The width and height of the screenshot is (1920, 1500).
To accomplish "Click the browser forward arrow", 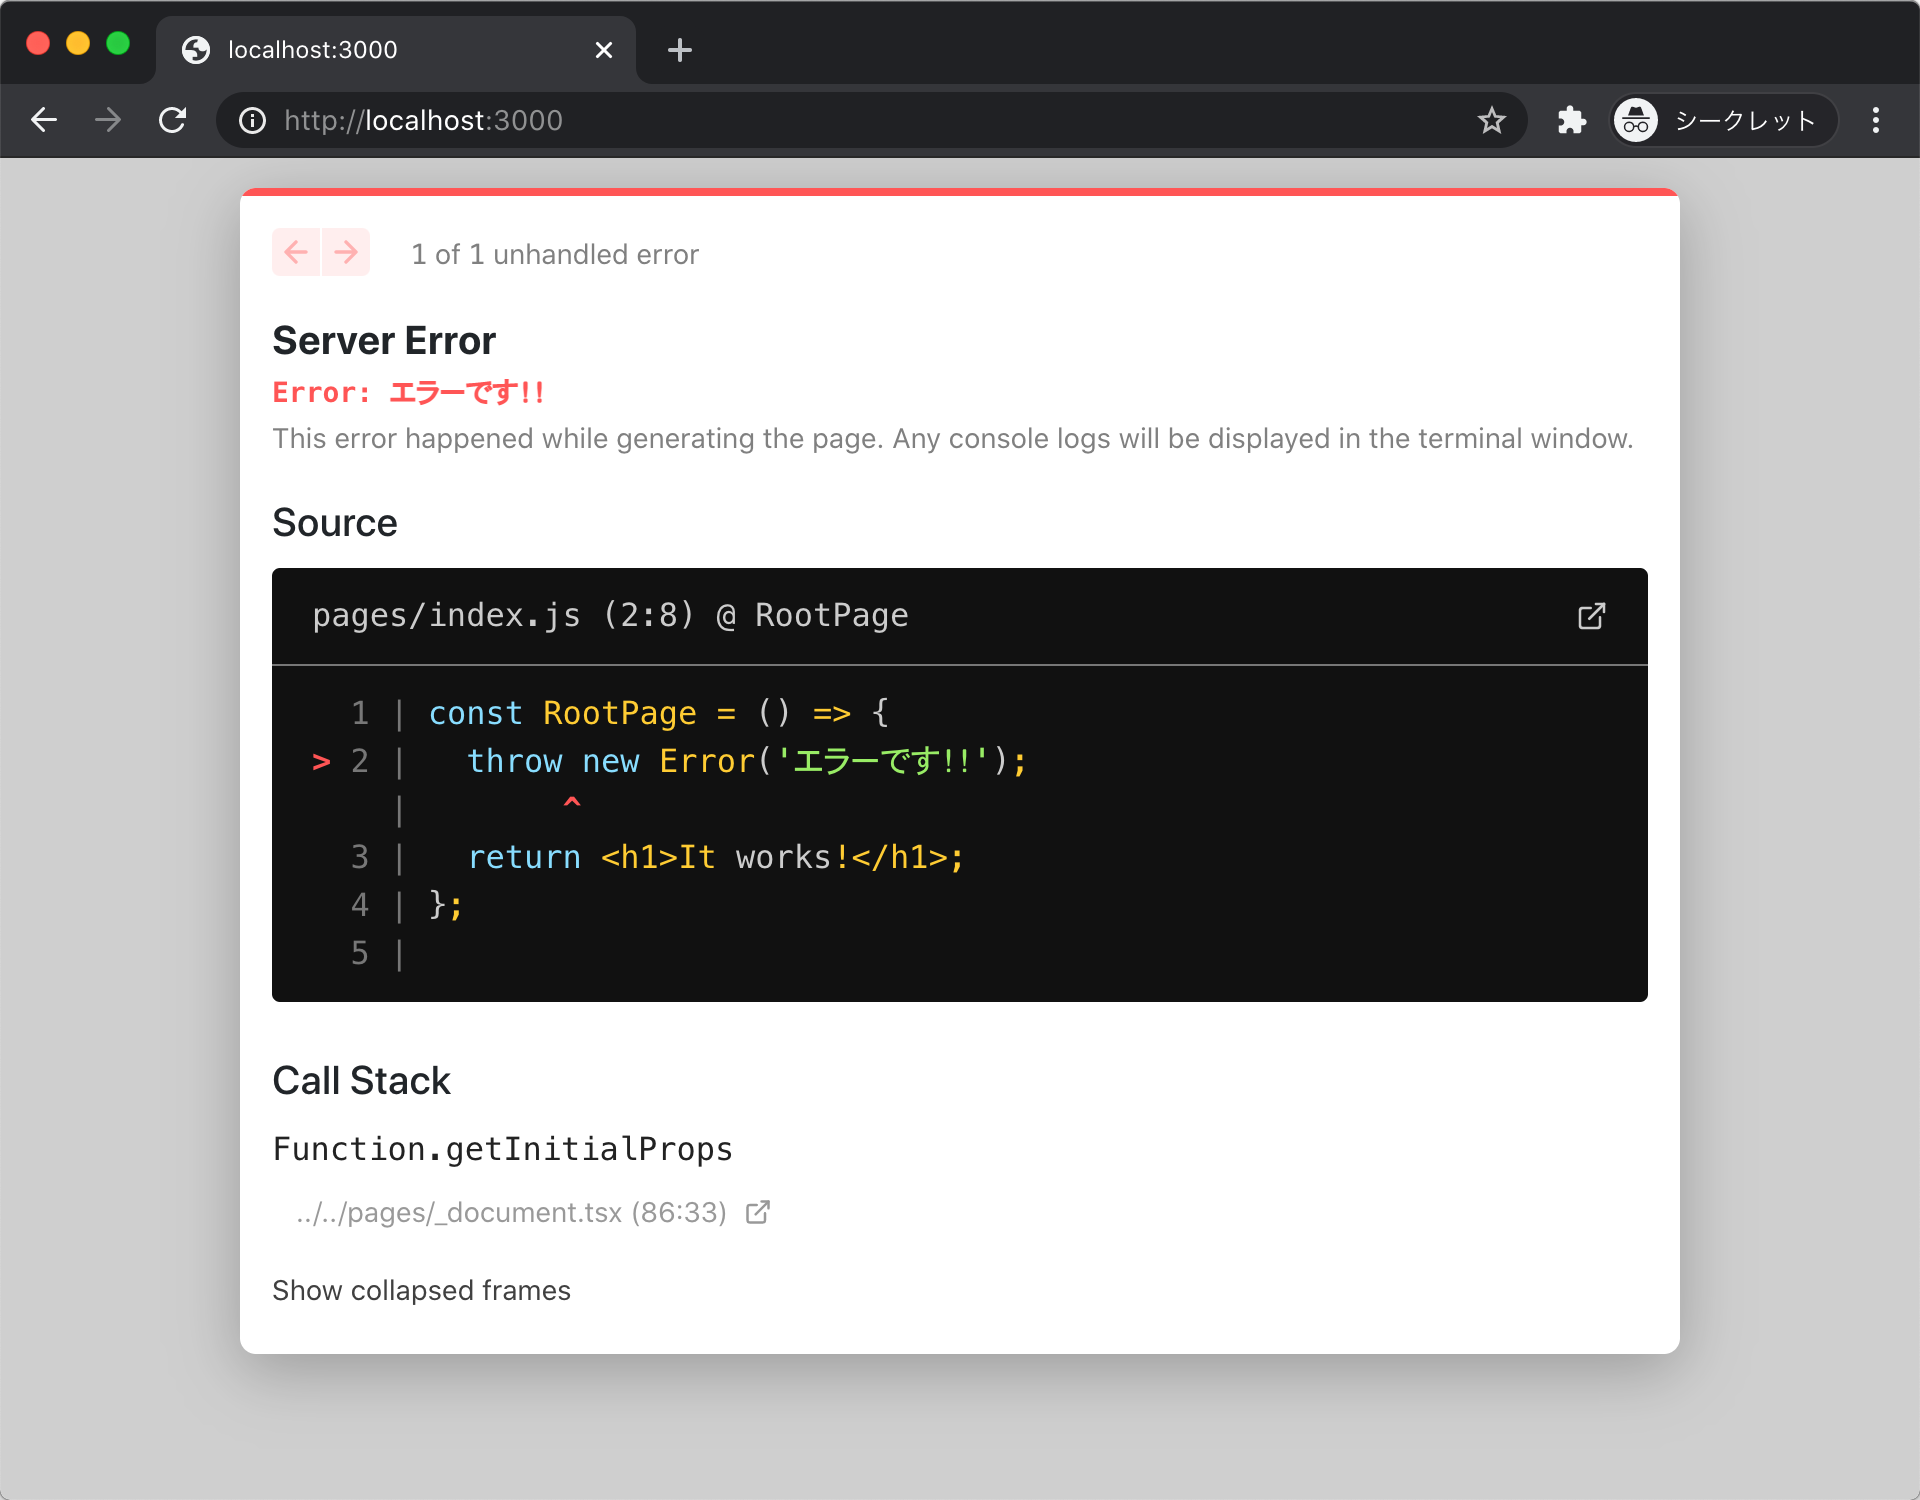I will click(108, 120).
